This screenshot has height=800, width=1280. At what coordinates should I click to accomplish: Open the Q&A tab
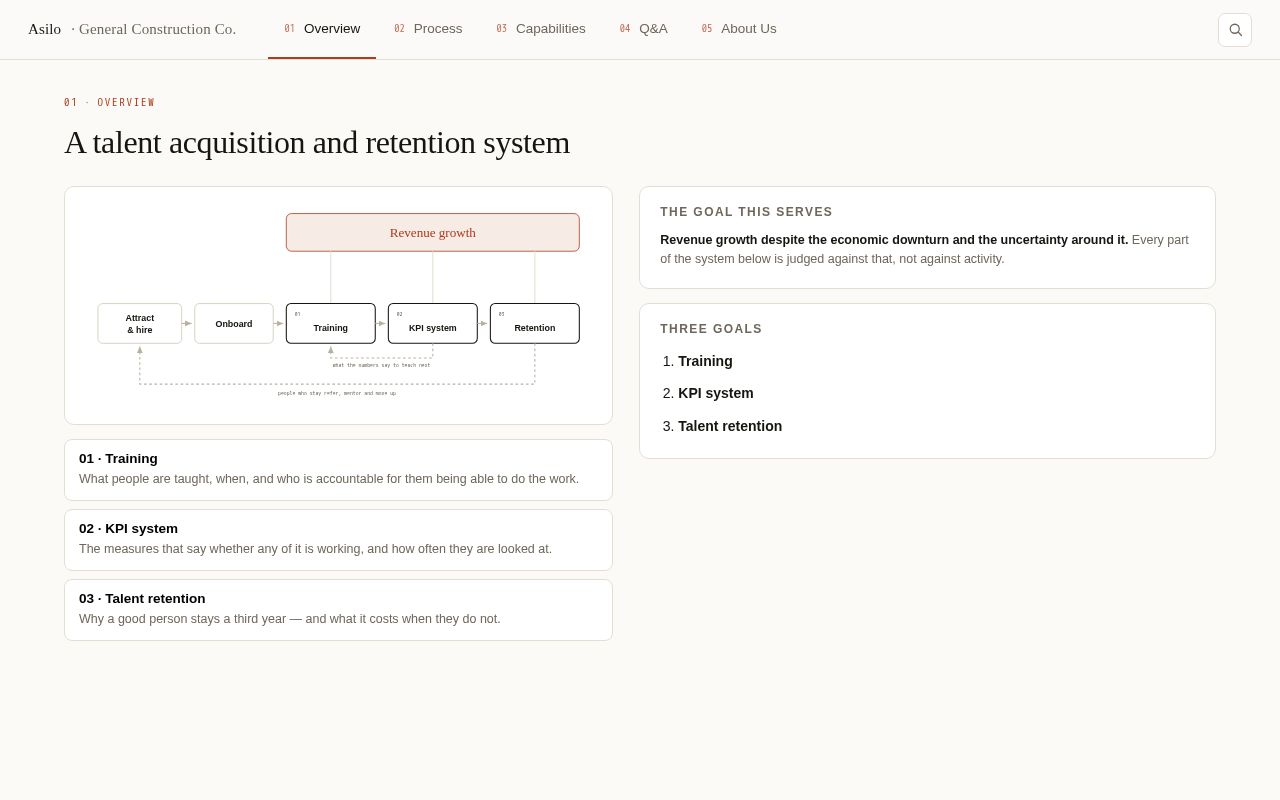pos(644,29)
